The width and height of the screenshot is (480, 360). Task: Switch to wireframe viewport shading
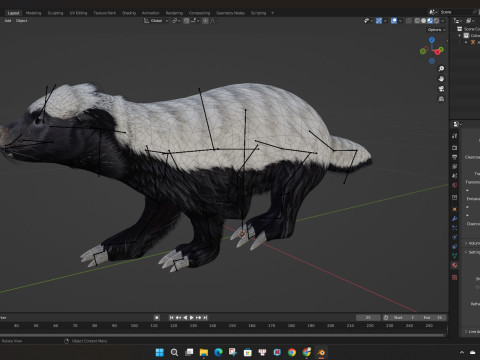coord(417,21)
